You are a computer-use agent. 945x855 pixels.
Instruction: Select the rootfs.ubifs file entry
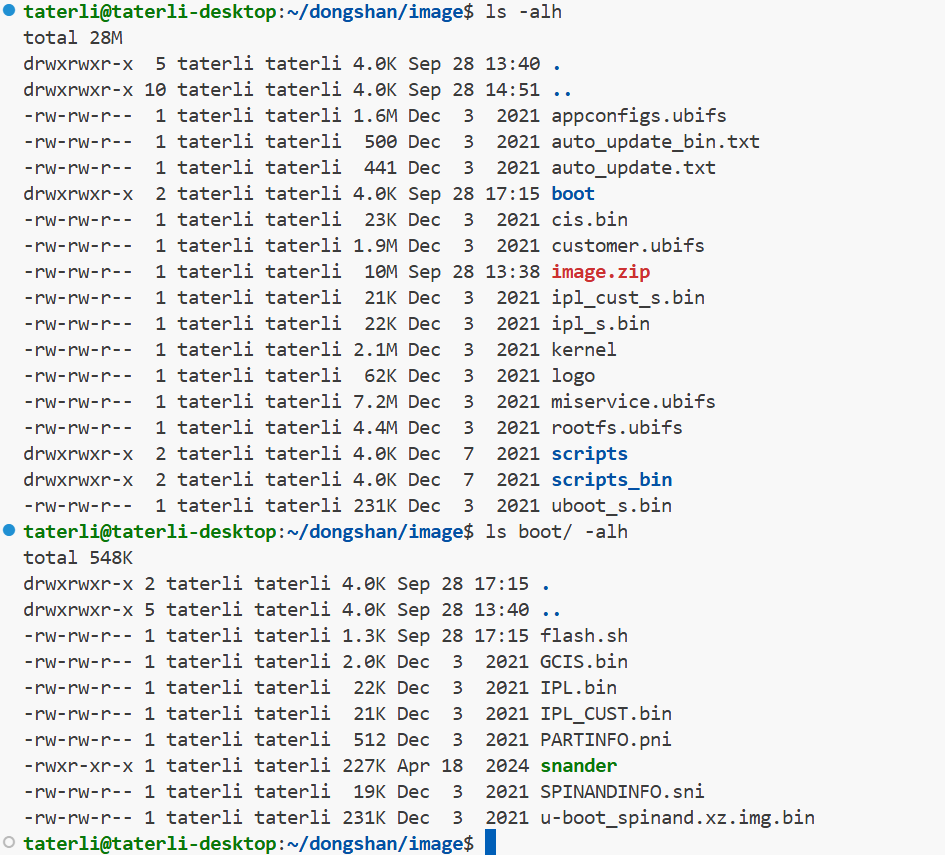coord(617,427)
